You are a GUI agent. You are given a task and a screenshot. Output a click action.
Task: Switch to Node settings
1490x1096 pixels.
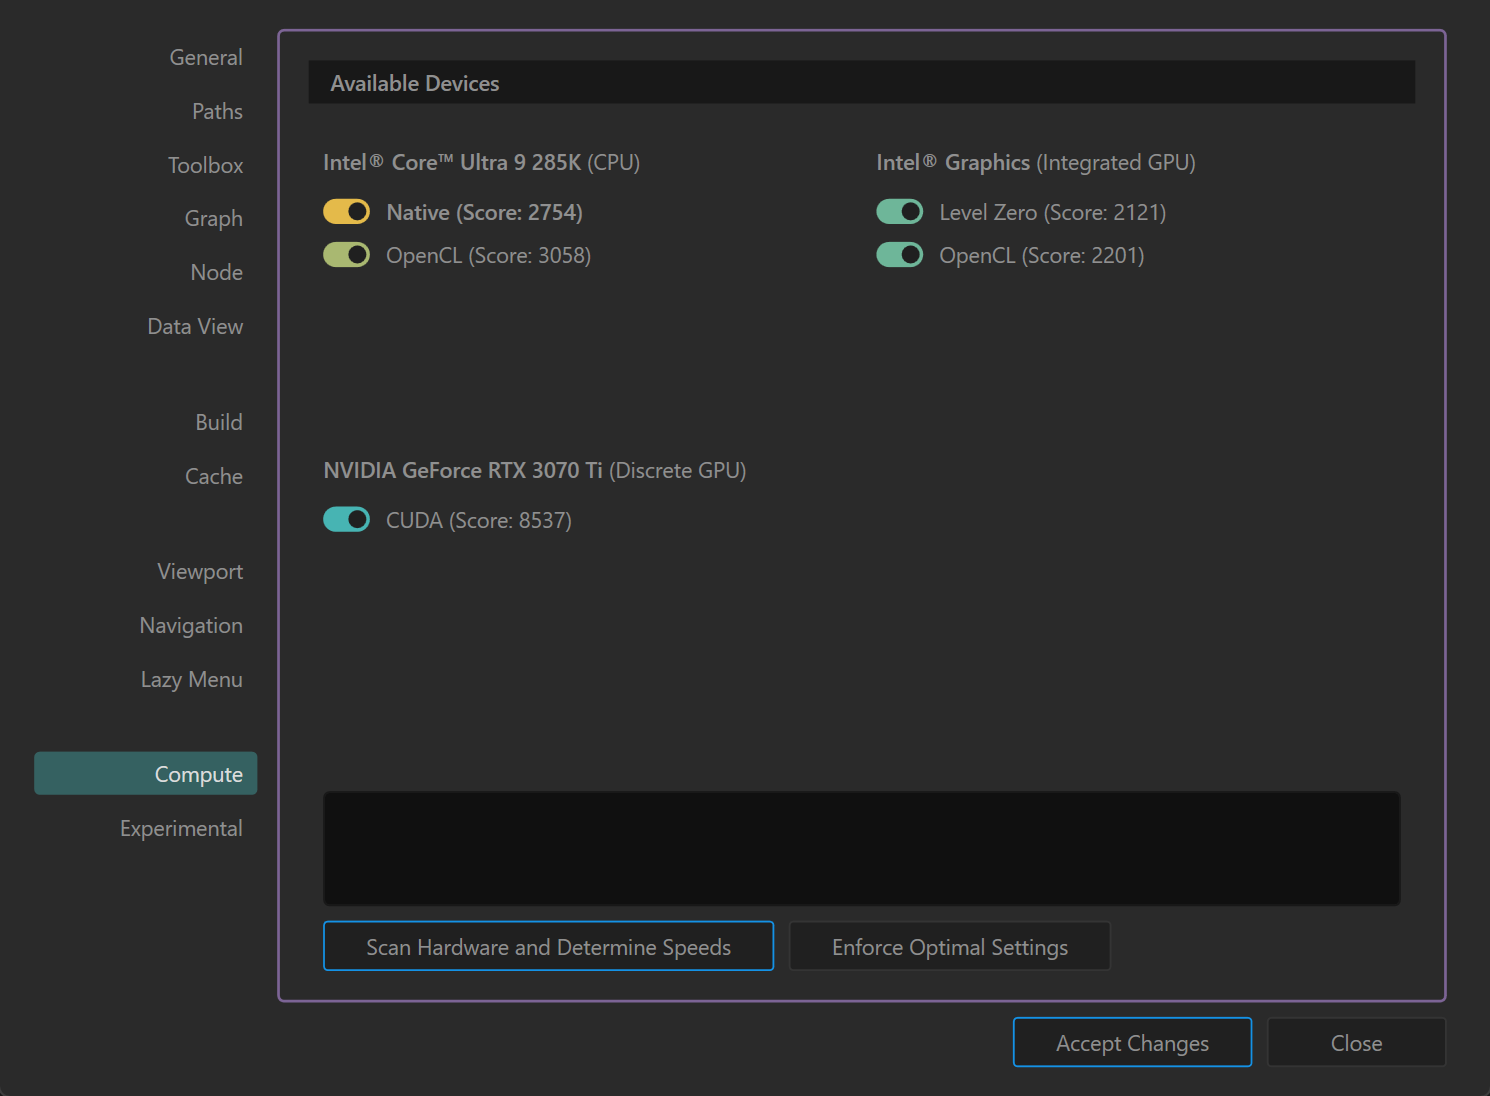(216, 273)
